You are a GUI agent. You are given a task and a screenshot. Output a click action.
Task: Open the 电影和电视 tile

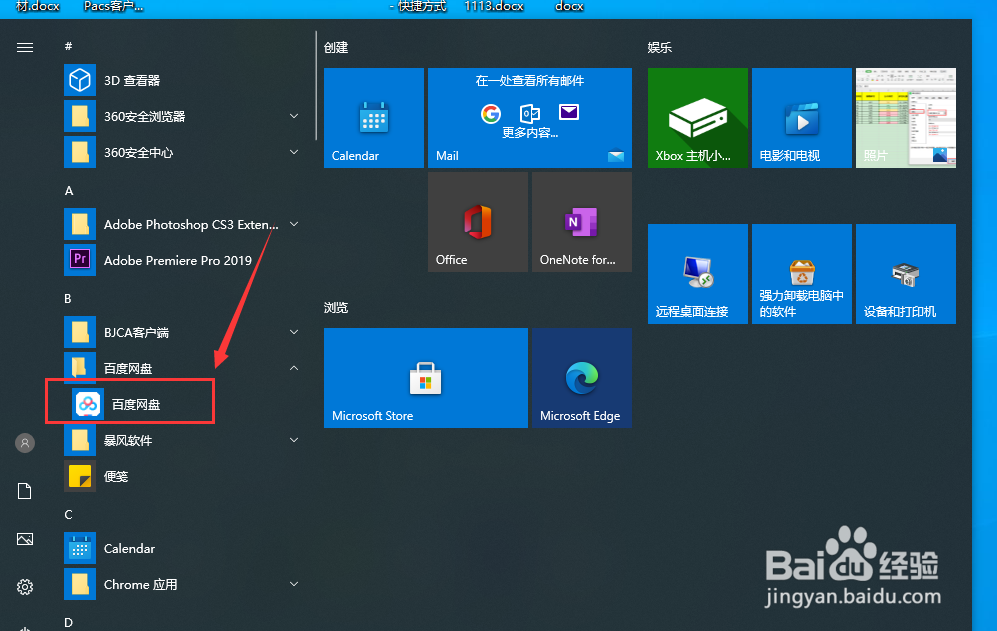802,118
